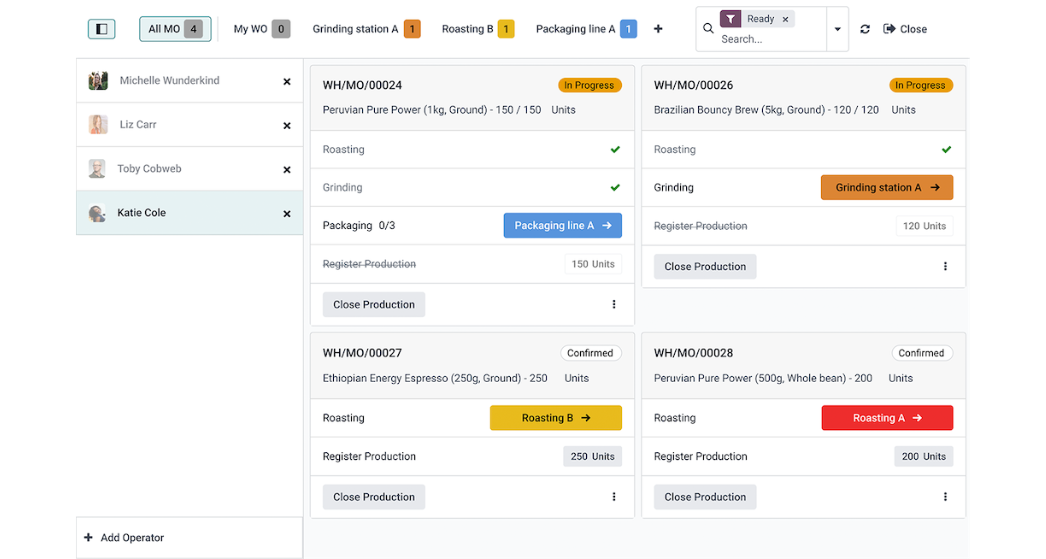This screenshot has width=1046, height=559.
Task: Click the refresh icon in toolbar
Action: coord(865,29)
